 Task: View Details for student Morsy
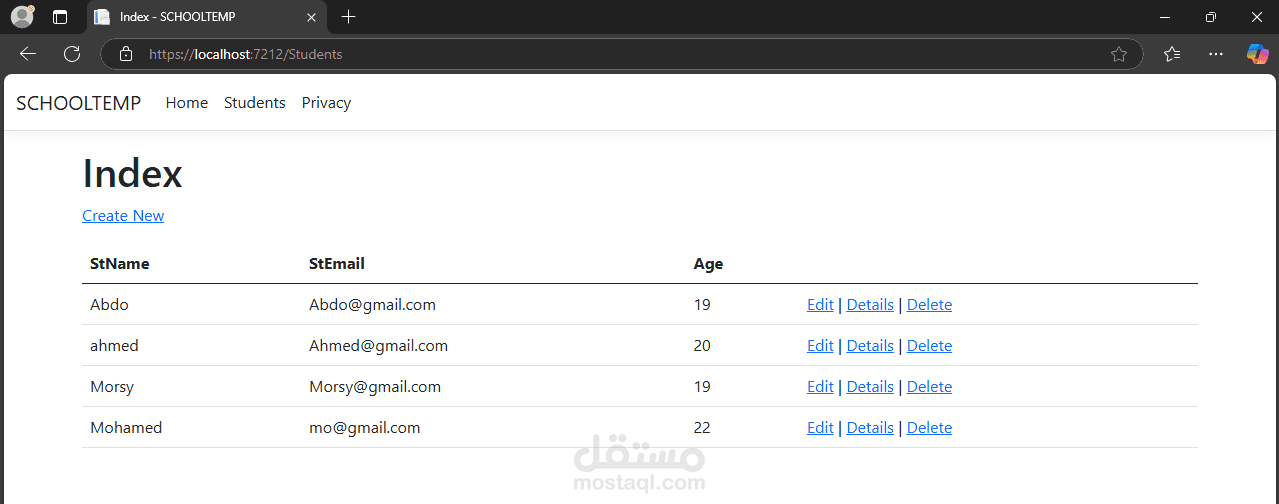[870, 387]
